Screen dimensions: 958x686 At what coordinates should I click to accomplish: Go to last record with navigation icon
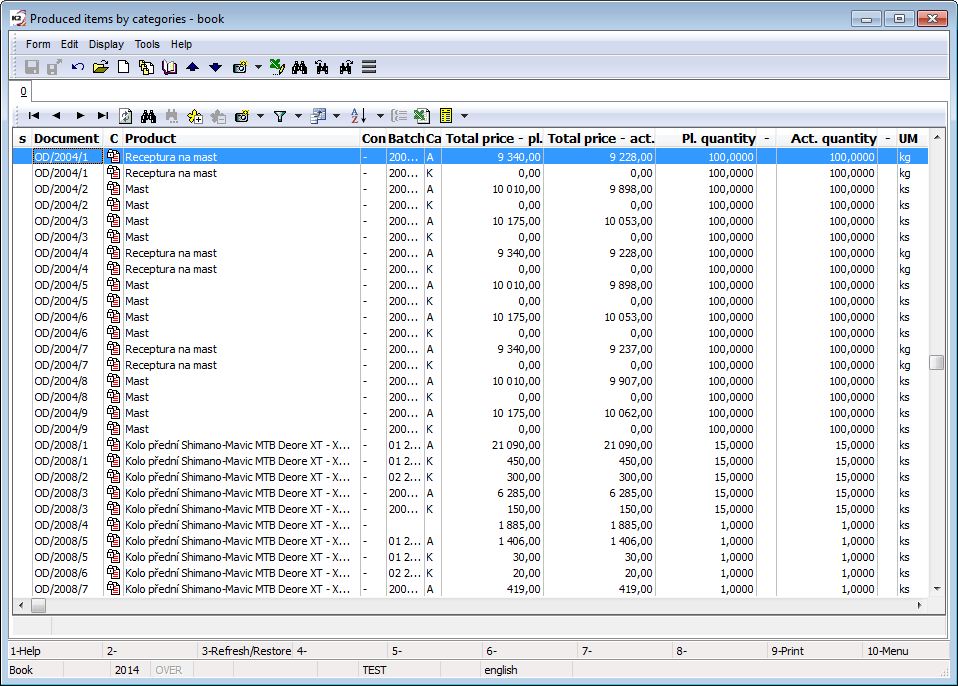(103, 116)
